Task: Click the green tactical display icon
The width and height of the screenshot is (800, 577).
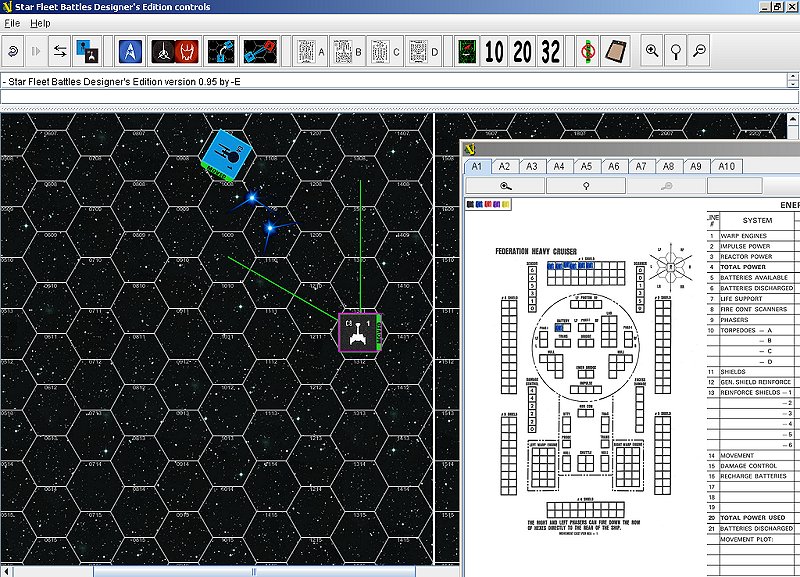Action: coord(467,51)
